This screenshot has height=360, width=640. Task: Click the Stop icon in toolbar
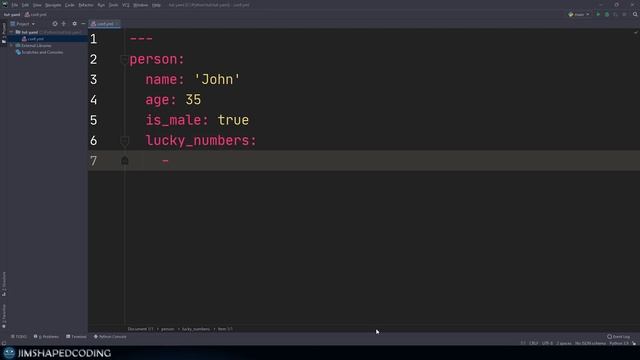click(x=624, y=14)
